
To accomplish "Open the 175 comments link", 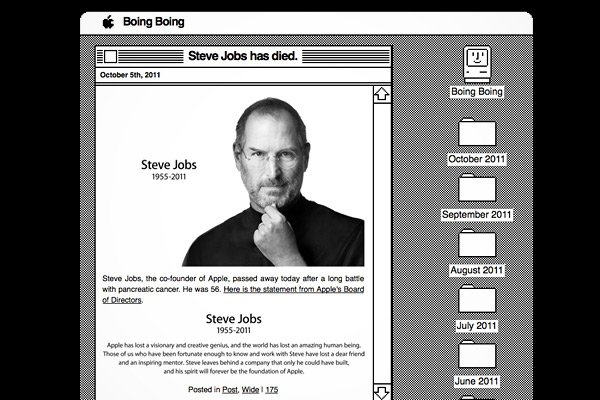I will (x=272, y=390).
